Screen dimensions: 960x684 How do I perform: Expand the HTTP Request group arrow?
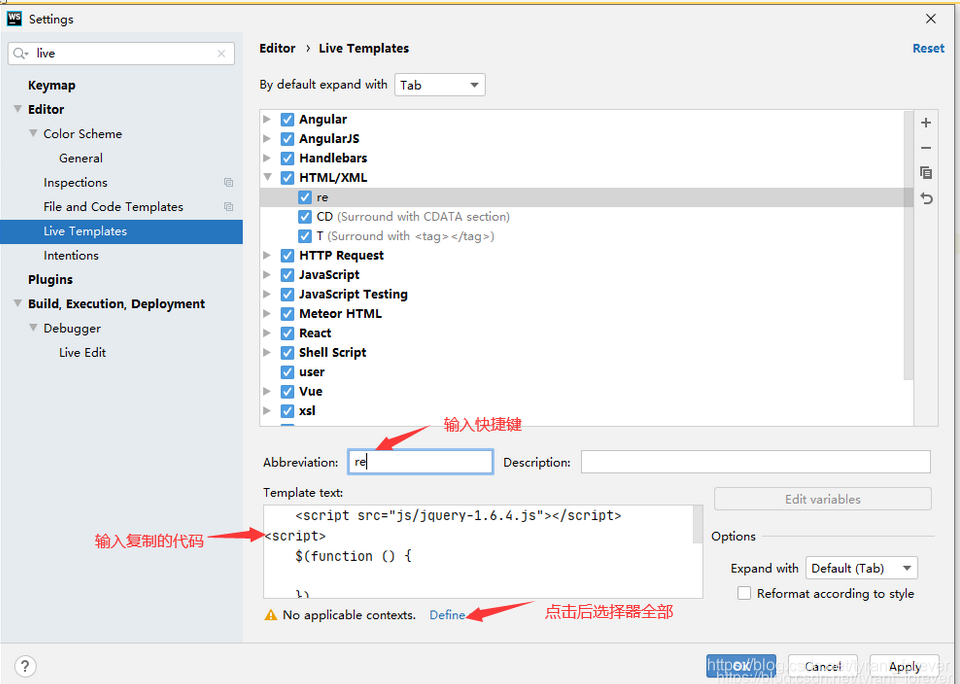click(267, 255)
